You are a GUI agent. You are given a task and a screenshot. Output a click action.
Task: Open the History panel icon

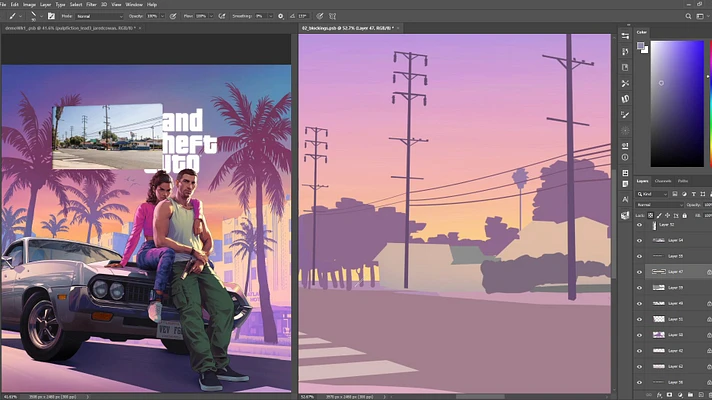[625, 52]
